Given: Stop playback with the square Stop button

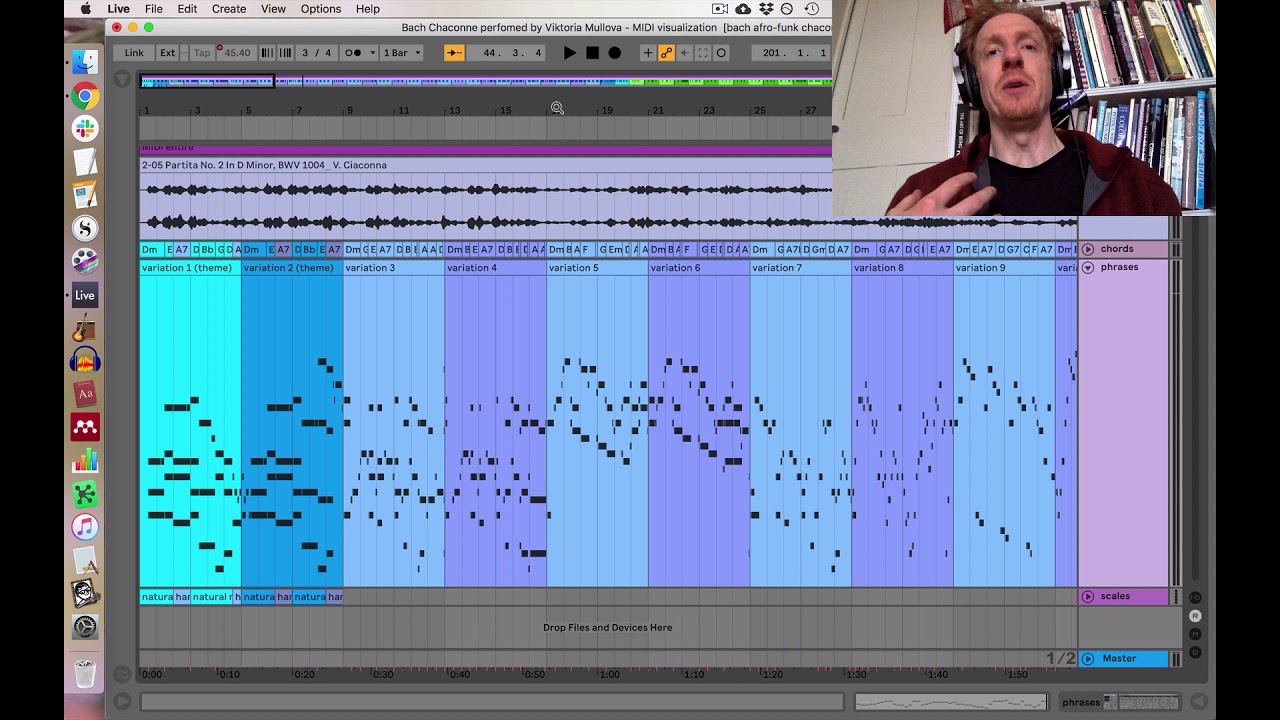Looking at the screenshot, I should (592, 53).
